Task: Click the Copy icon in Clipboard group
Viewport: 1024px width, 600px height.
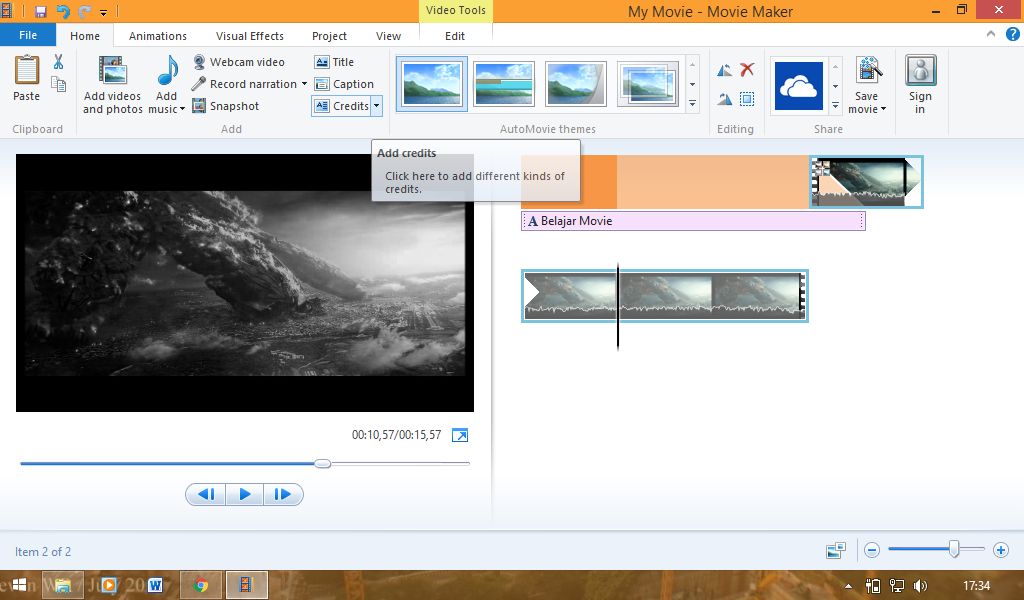Action: point(59,84)
